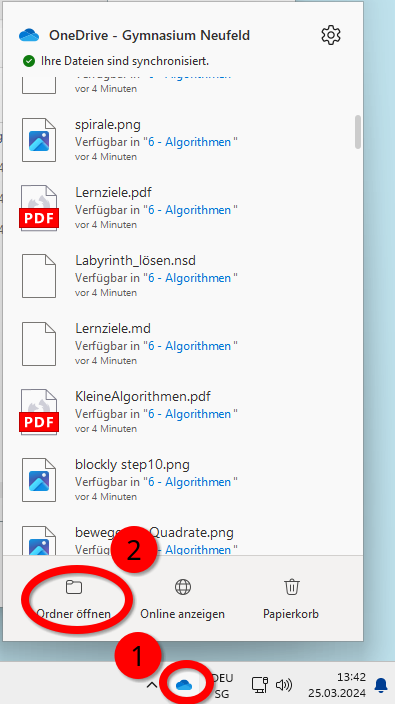Click the Papierkorb label
Image resolution: width=395 pixels, height=704 pixels.
coord(291,614)
